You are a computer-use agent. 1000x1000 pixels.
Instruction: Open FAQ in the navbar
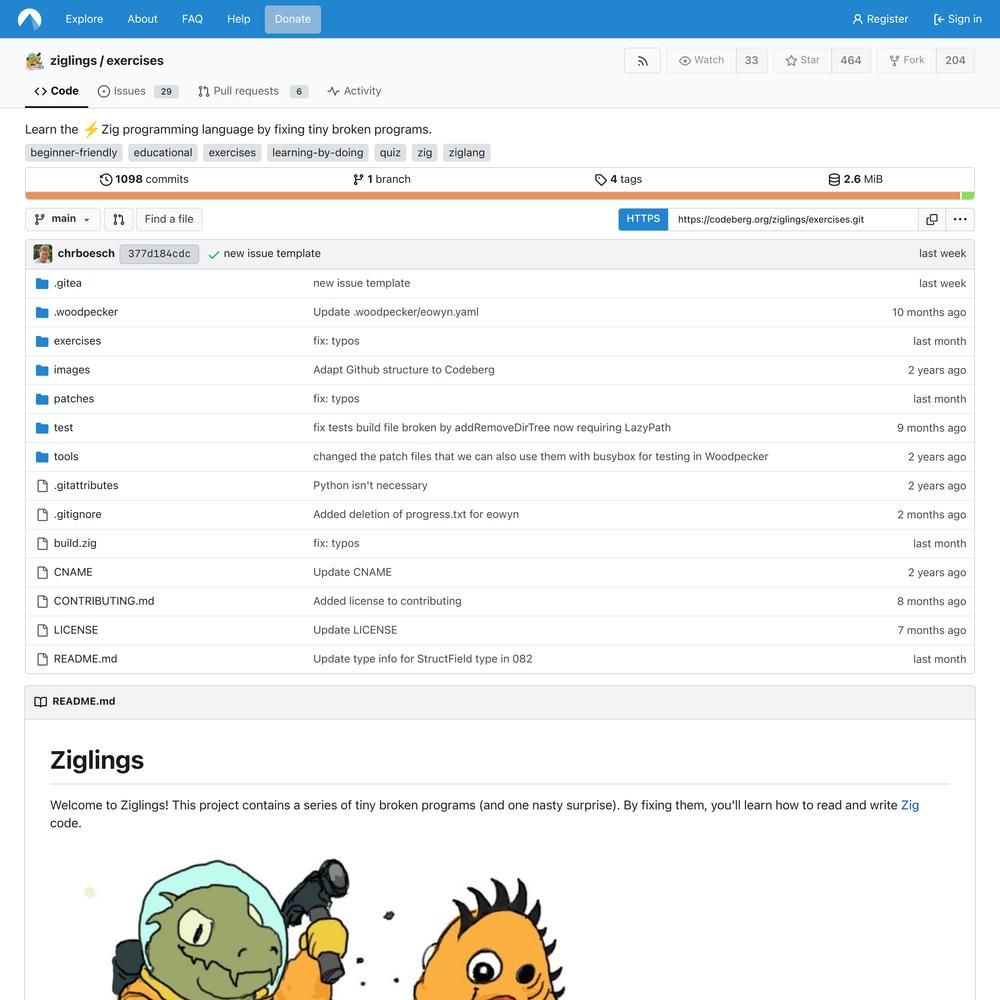point(192,19)
